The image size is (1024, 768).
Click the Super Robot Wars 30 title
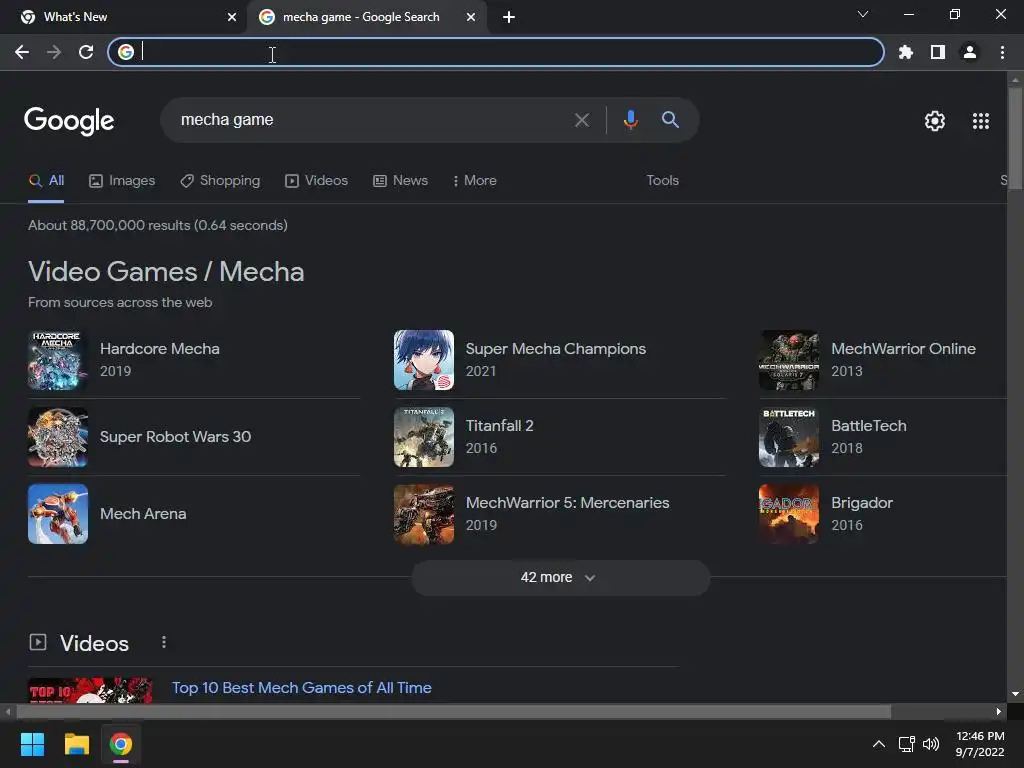point(175,437)
